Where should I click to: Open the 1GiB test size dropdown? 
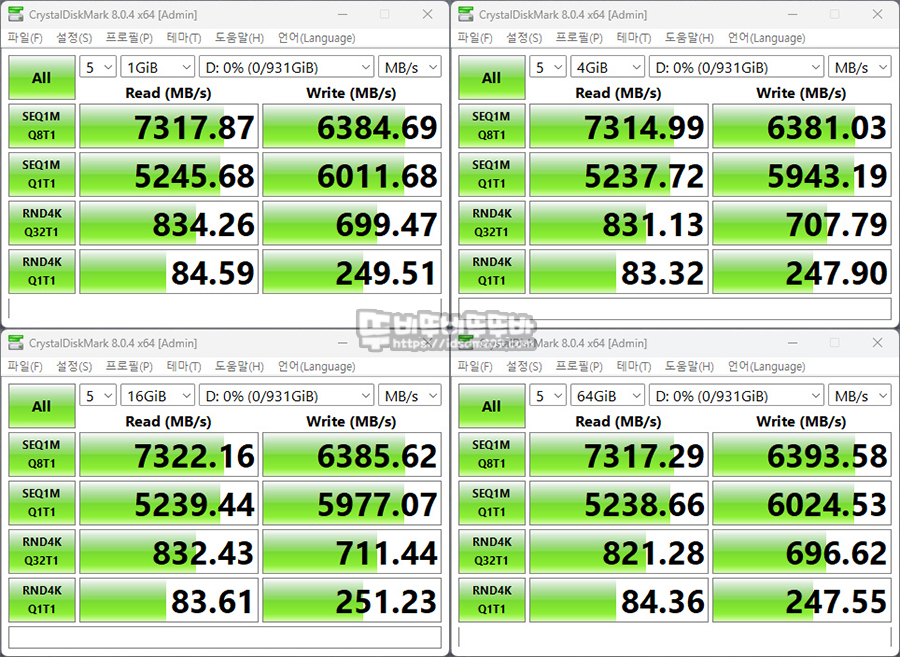coord(157,67)
